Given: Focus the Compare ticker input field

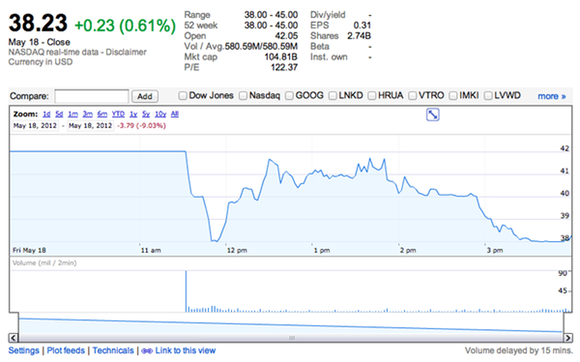Looking at the screenshot, I should tap(92, 96).
